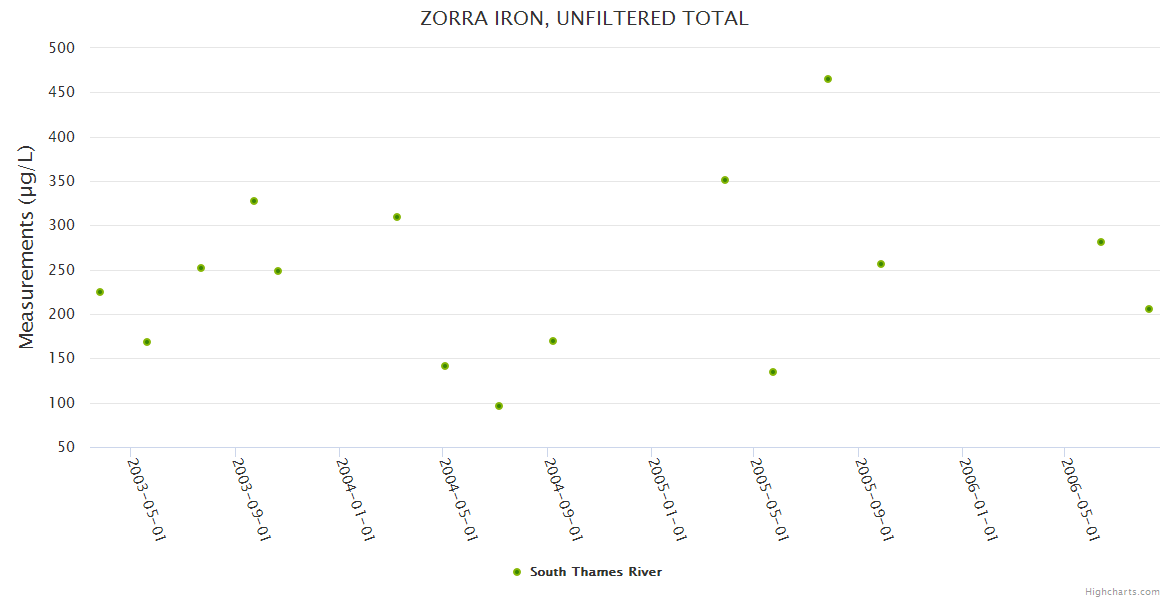Image resolution: width=1170 pixels, height=600 pixels.
Task: Click the highest data point near 465 µg/L
Action: click(828, 79)
